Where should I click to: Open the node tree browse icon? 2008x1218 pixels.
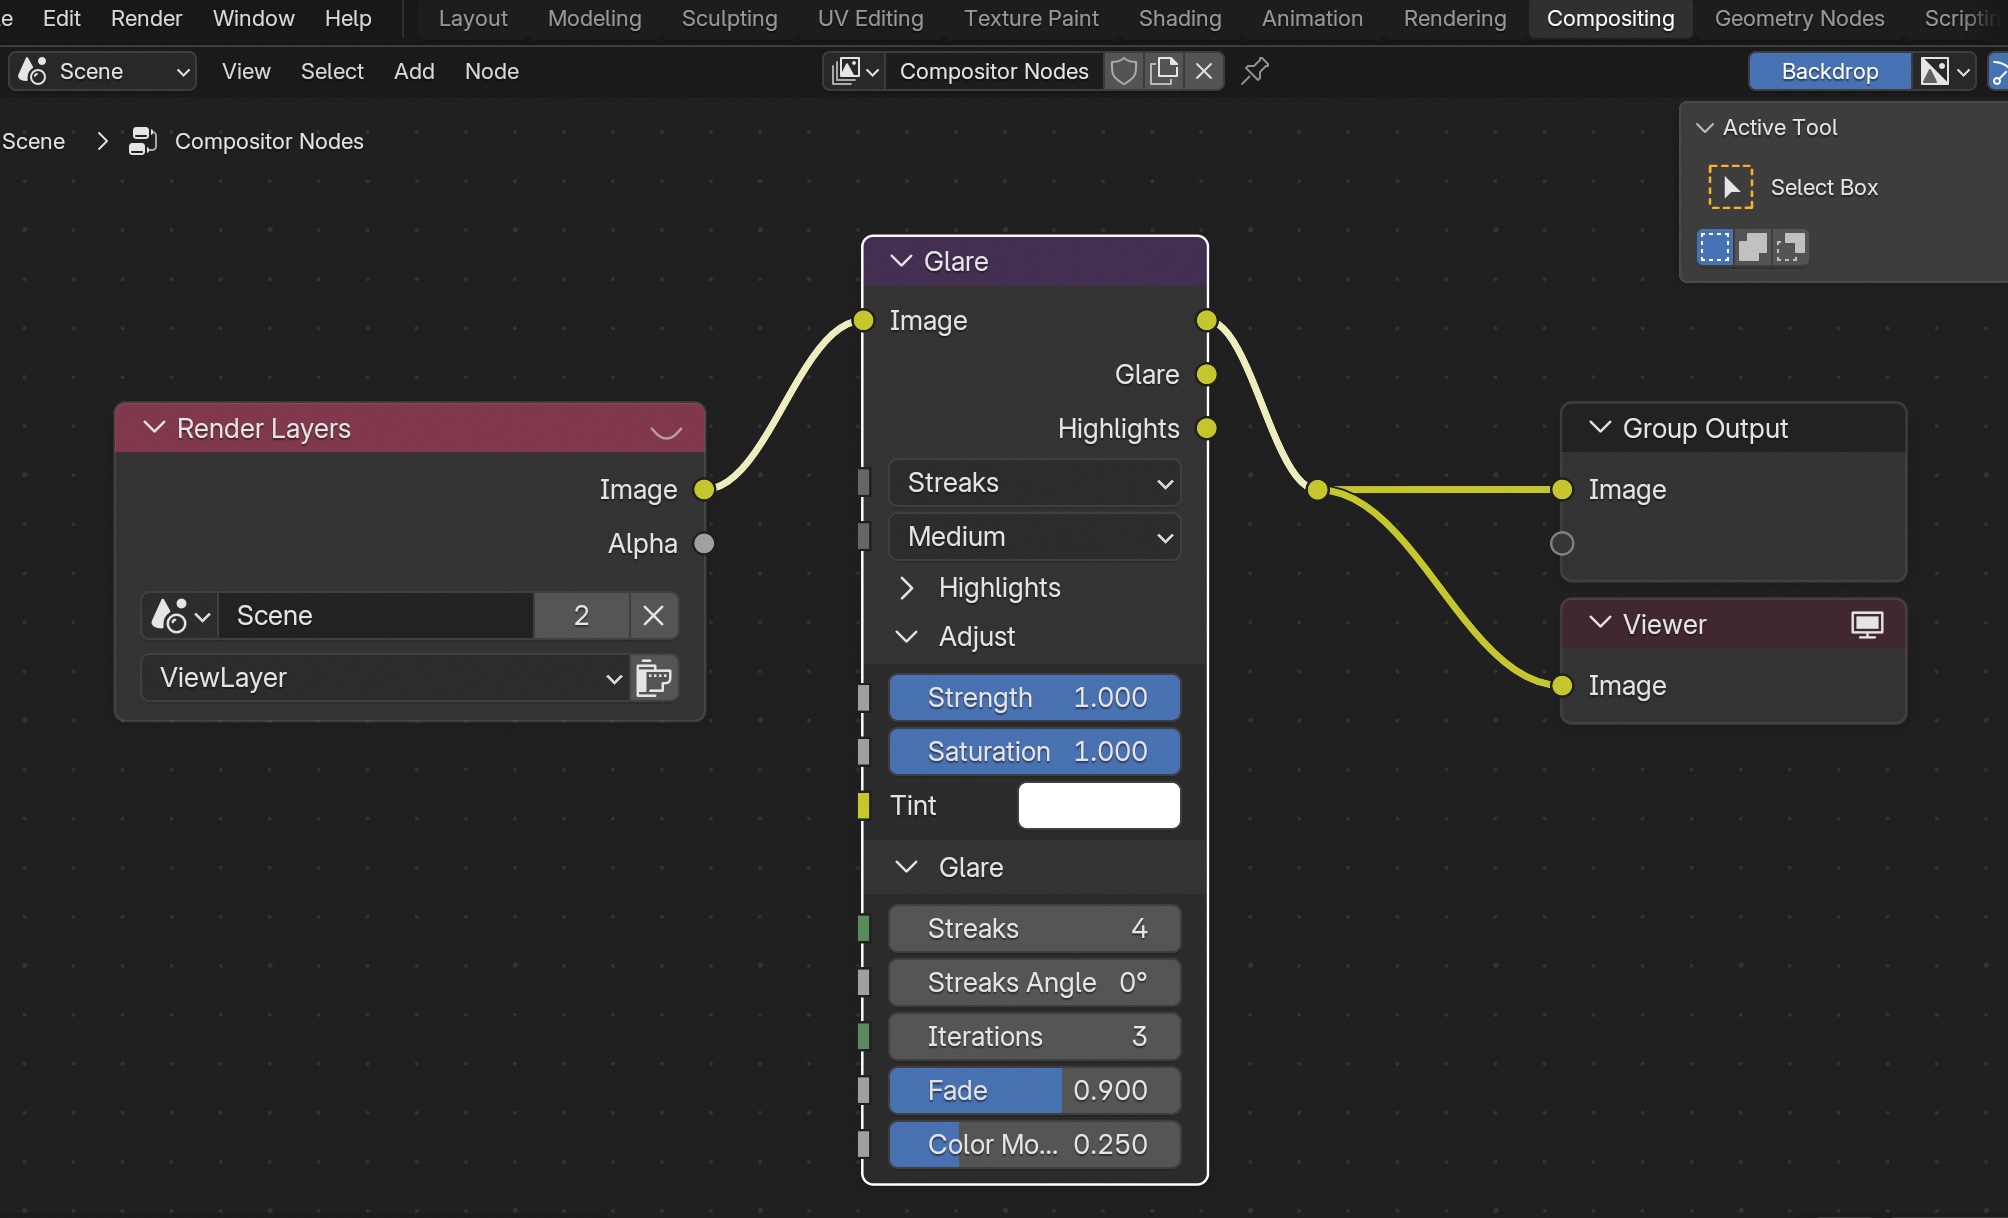[x=855, y=71]
